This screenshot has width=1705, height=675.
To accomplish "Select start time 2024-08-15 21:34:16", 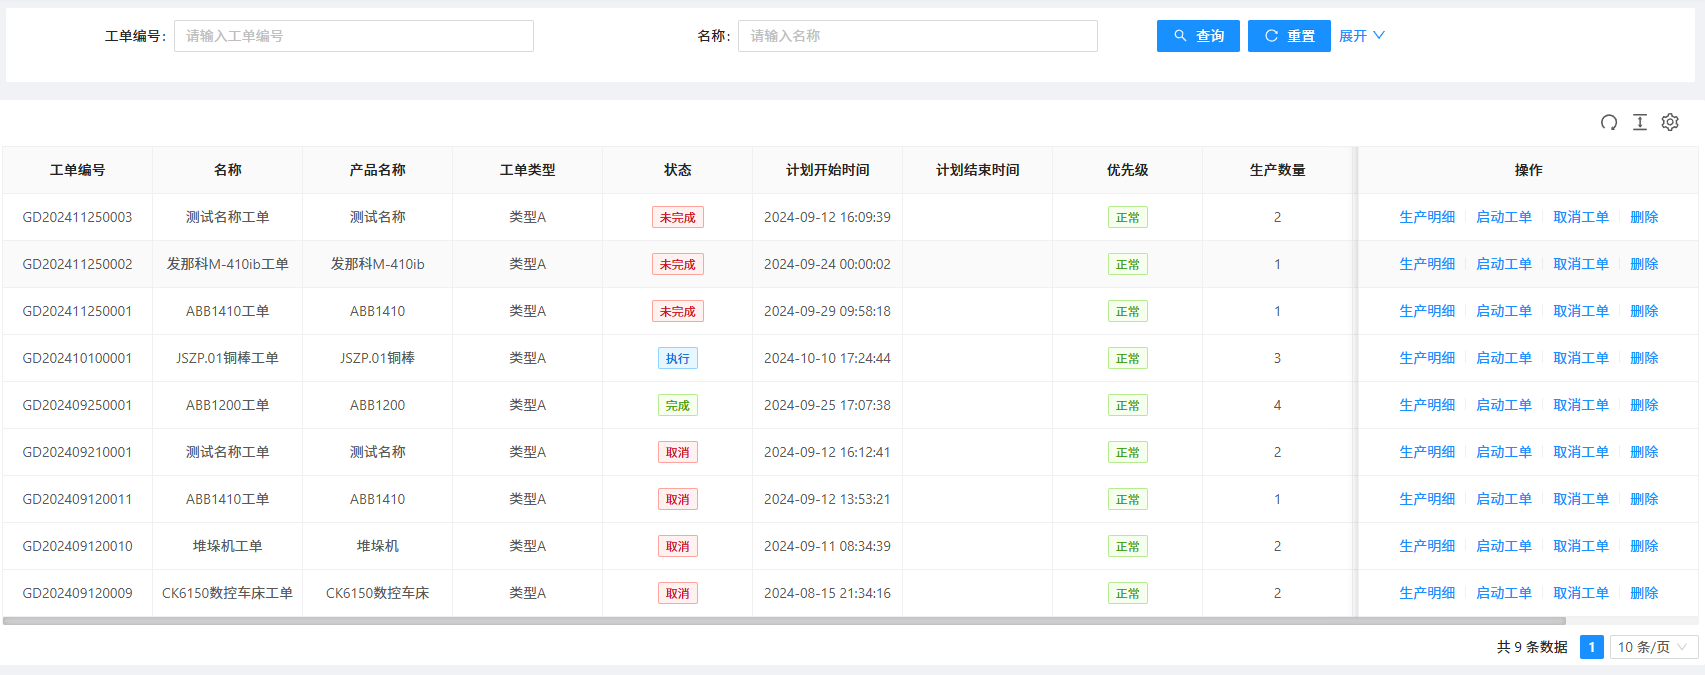I will pyautogui.click(x=828, y=593).
